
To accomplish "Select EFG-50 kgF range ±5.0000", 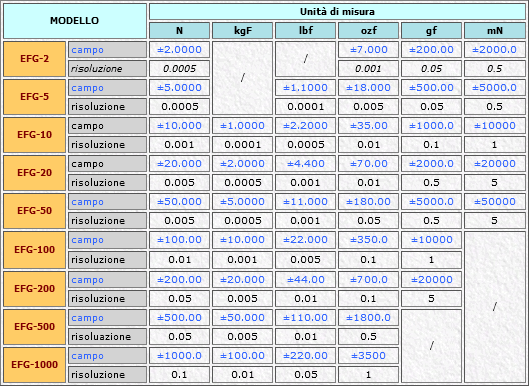I will coord(243,201).
